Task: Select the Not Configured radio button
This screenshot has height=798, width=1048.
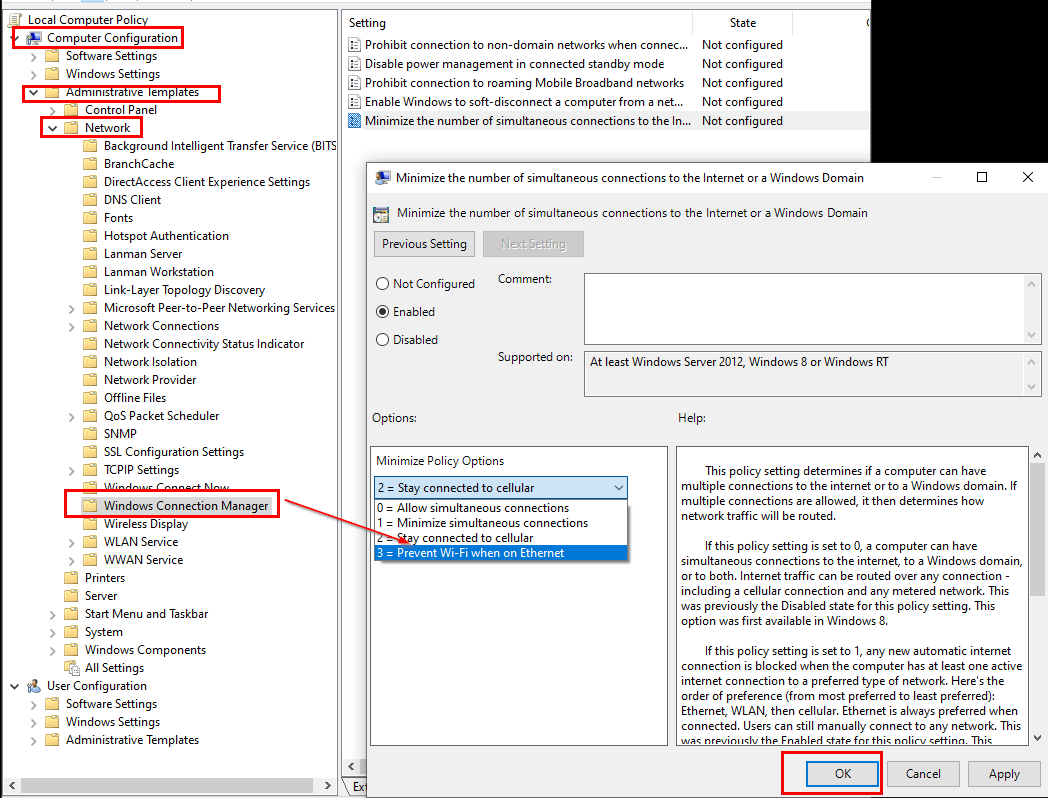Action: tap(382, 284)
